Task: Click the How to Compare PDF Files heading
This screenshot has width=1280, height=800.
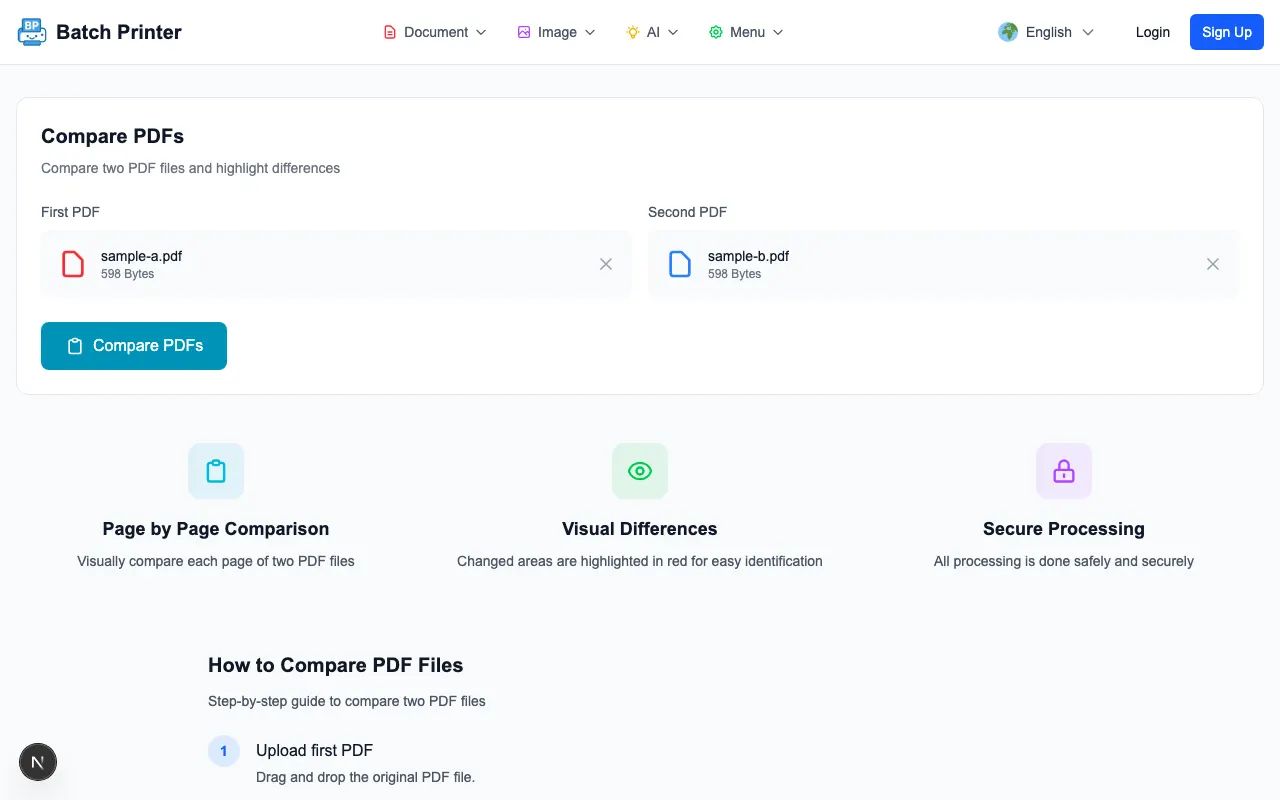Action: 336,665
